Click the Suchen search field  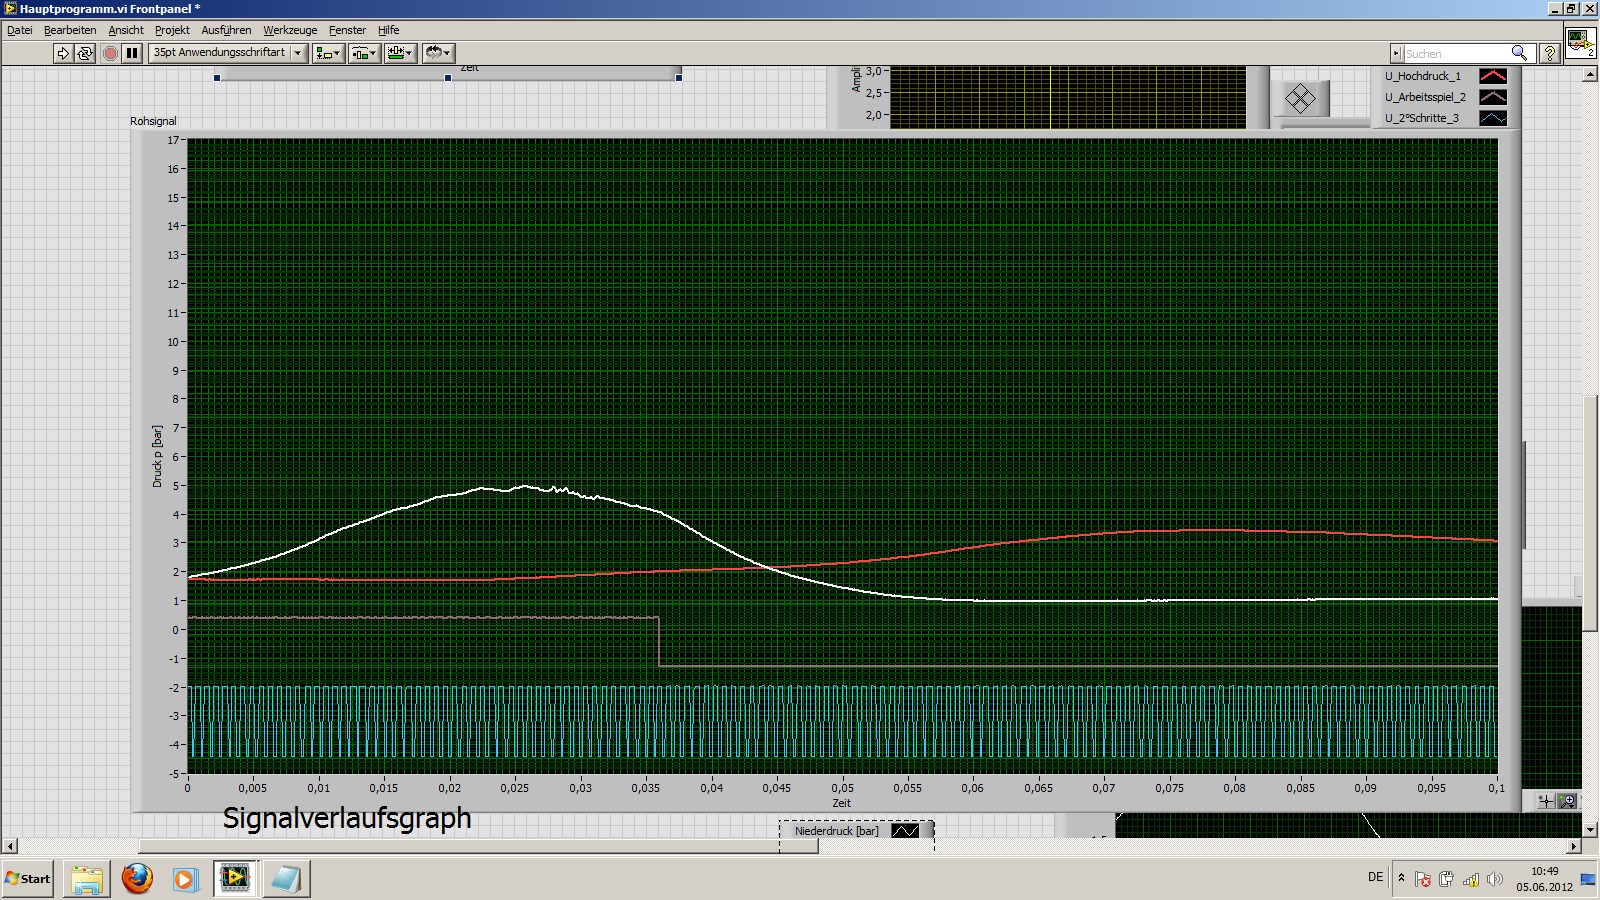1455,53
